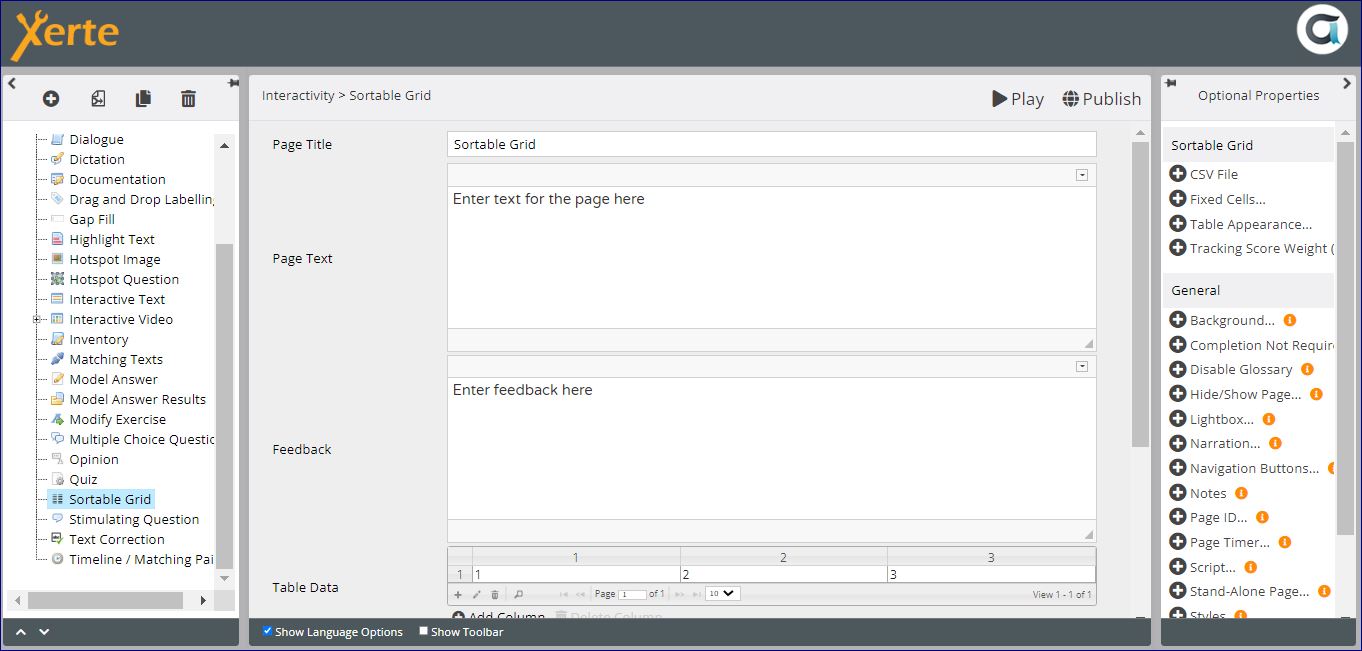The height and width of the screenshot is (651, 1362).
Task: Open the rows-per-page dropdown in Table Data
Action: pos(722,594)
